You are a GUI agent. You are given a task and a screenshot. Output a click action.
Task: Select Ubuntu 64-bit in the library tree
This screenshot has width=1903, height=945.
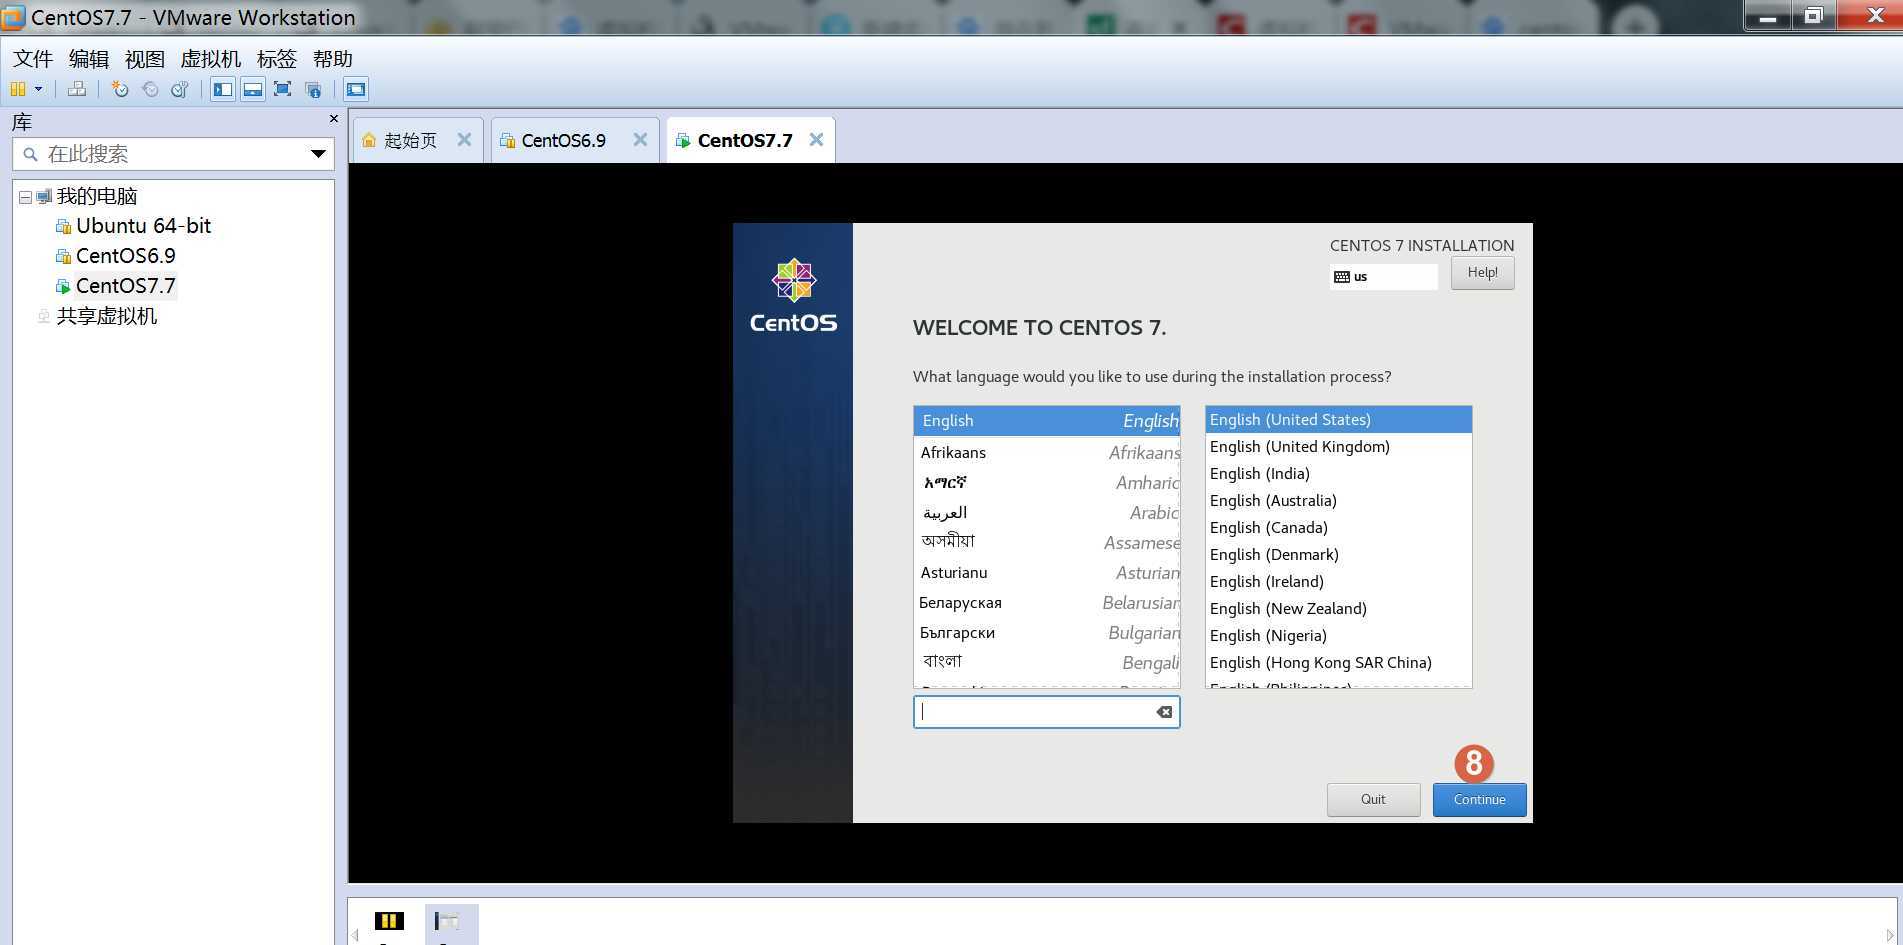pyautogui.click(x=143, y=226)
